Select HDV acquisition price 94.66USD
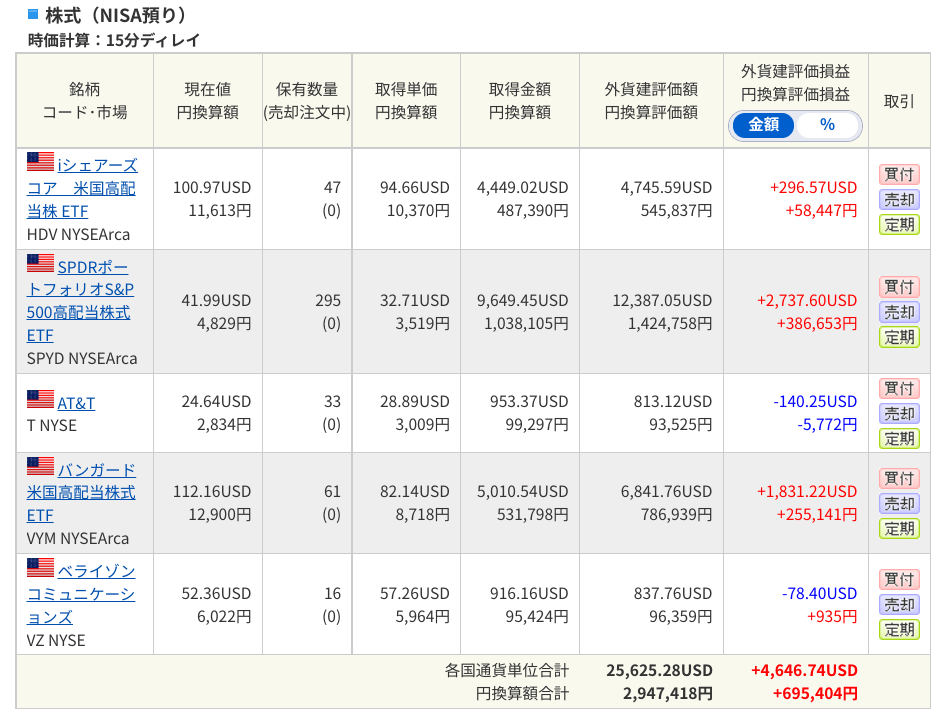Screen dimensions: 942x717 pyautogui.click(x=415, y=188)
